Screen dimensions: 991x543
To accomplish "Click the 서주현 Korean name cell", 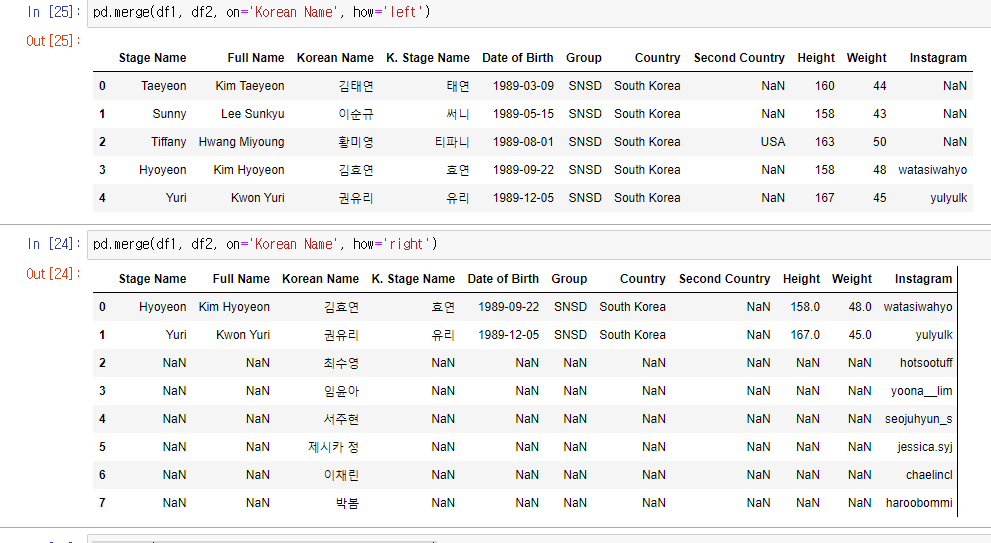I will (341, 419).
